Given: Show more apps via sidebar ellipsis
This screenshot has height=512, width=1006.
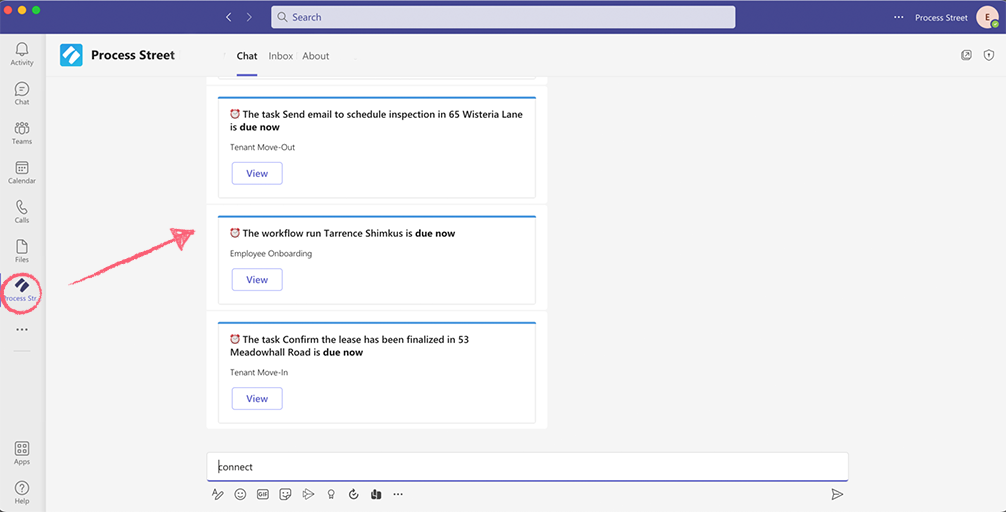Looking at the screenshot, I should pyautogui.click(x=22, y=330).
